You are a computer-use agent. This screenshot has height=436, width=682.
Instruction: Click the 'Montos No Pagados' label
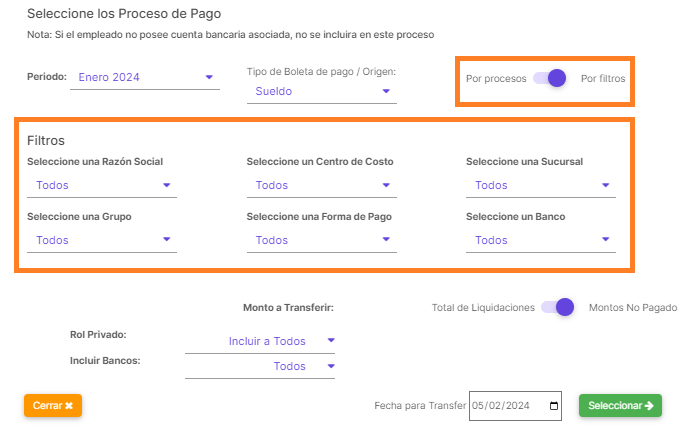(x=634, y=308)
